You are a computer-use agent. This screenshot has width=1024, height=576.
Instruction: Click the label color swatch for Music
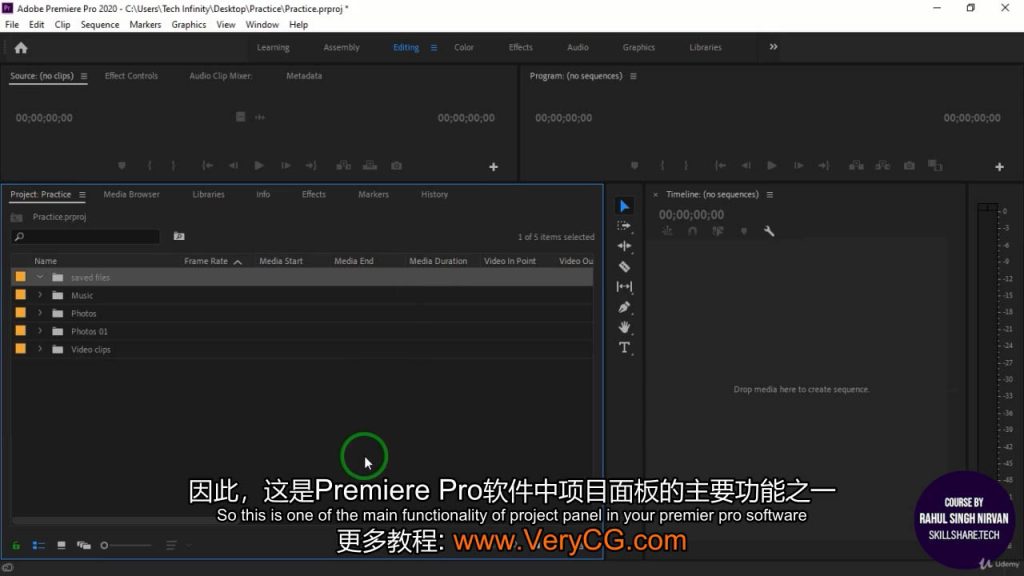point(21,295)
